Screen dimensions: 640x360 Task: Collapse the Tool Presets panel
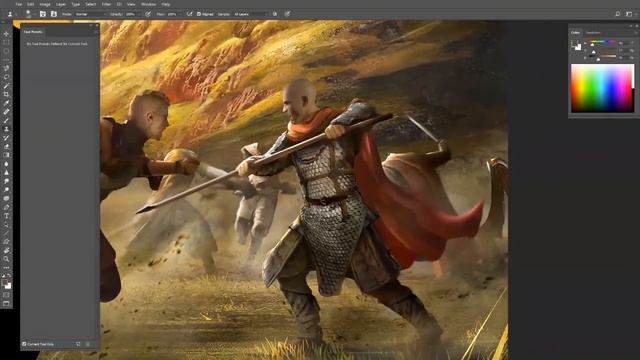pyautogui.click(x=91, y=26)
